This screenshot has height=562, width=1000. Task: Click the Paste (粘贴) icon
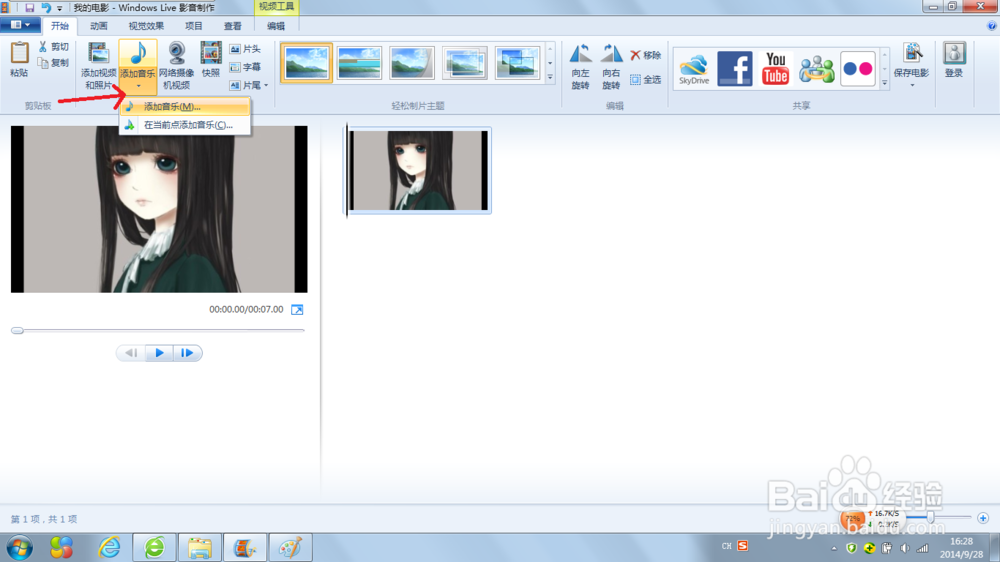(19, 54)
